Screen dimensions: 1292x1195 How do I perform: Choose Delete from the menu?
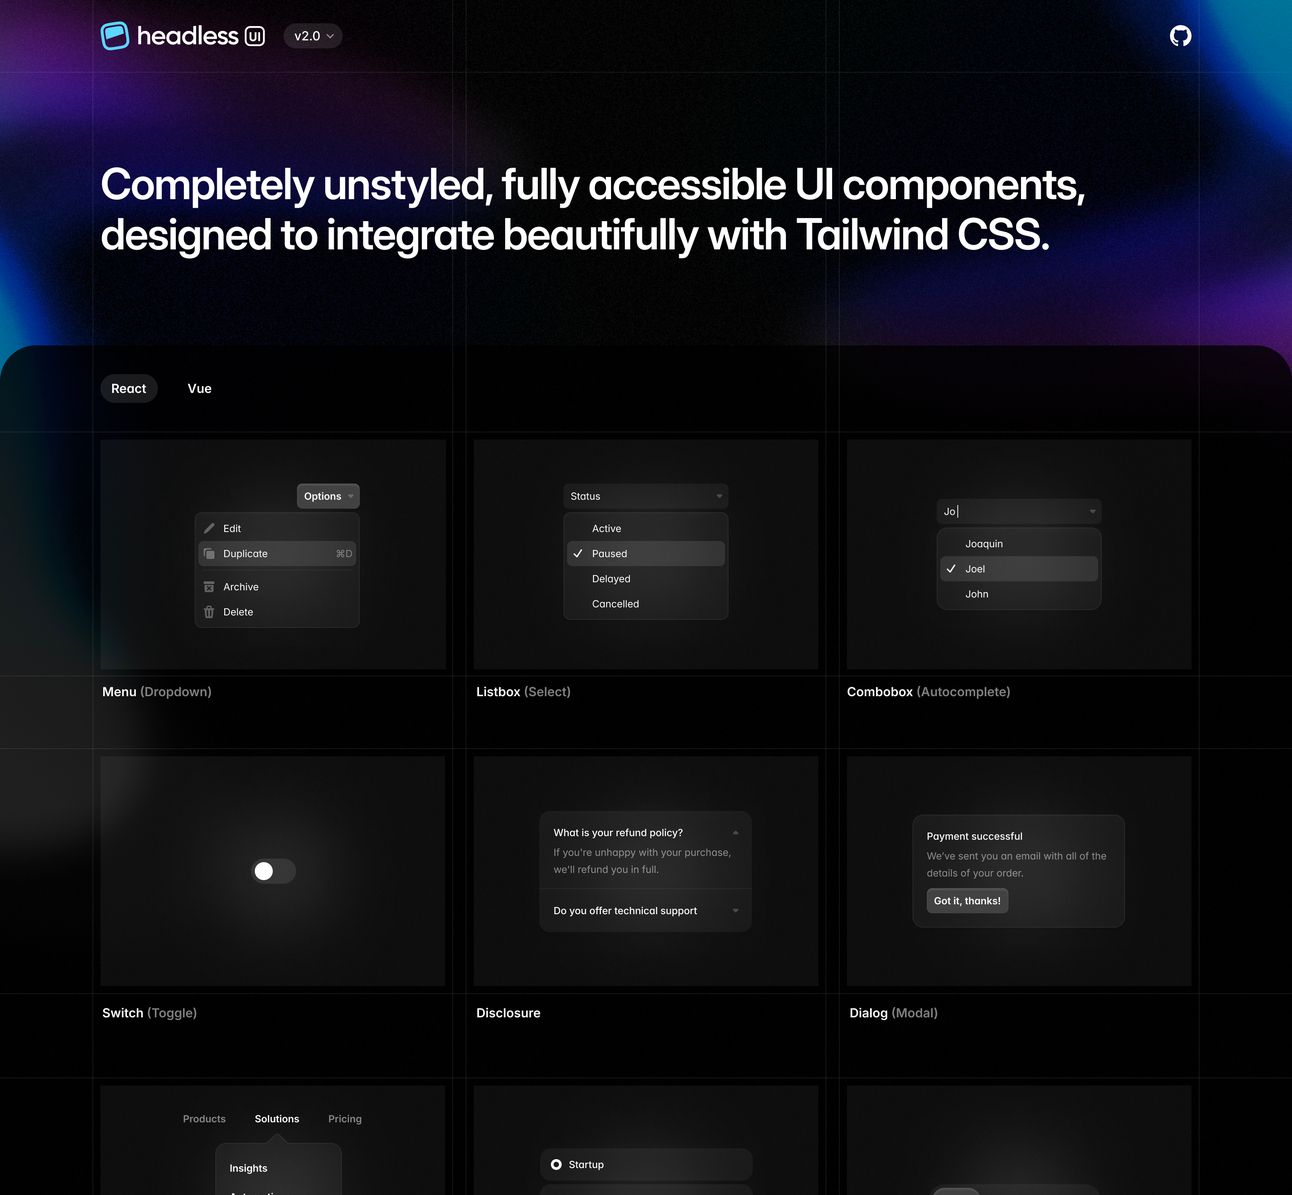pyautogui.click(x=277, y=612)
